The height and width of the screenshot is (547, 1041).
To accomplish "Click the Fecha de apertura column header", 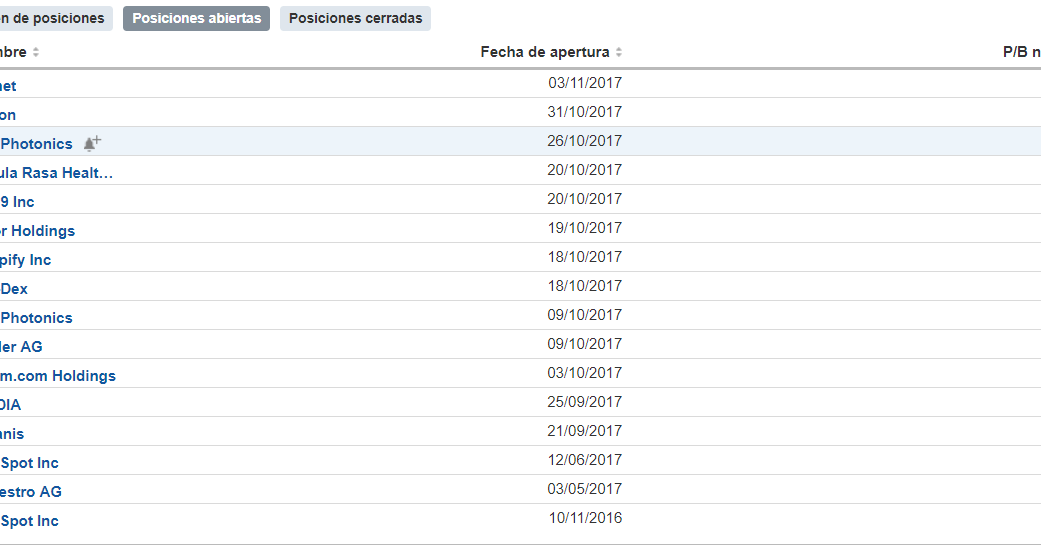I will point(544,52).
